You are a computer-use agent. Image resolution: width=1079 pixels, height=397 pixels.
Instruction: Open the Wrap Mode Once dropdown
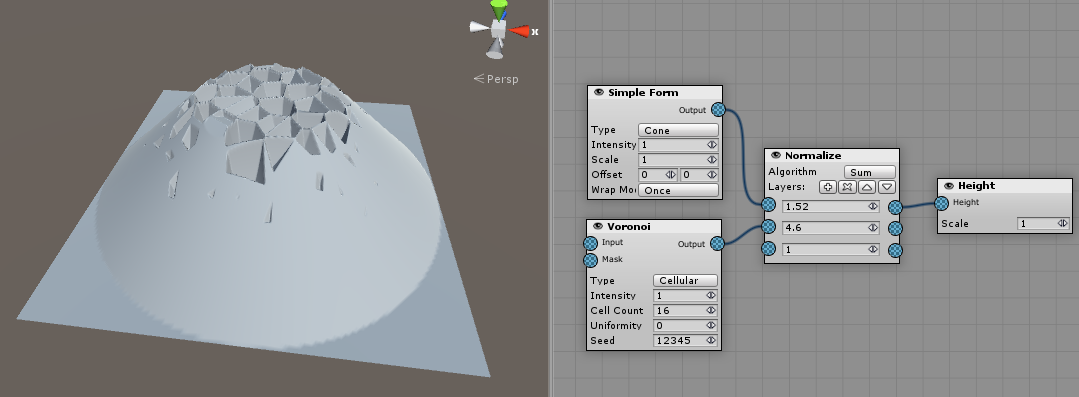coord(679,190)
